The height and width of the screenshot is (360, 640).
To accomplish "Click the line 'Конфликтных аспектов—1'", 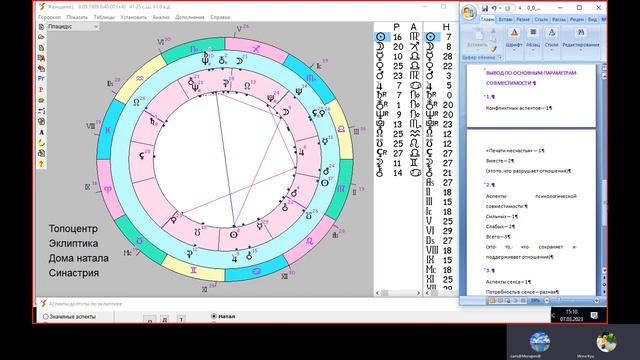I will (x=518, y=108).
